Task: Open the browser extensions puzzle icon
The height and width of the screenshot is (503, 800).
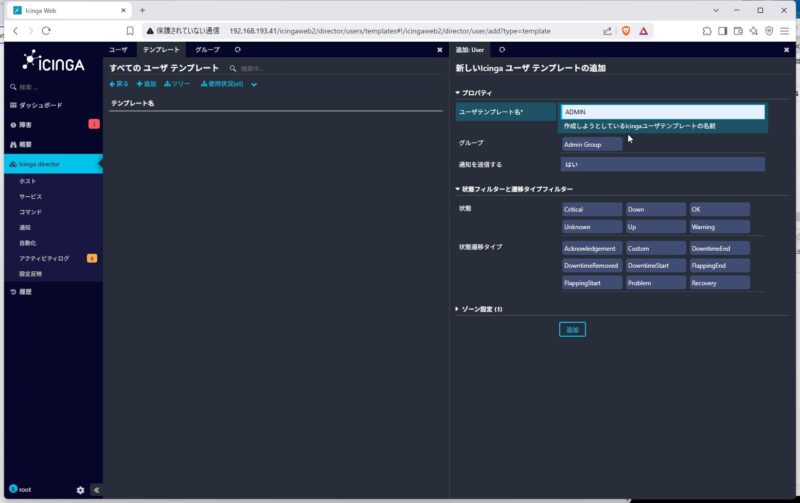Action: pos(707,31)
